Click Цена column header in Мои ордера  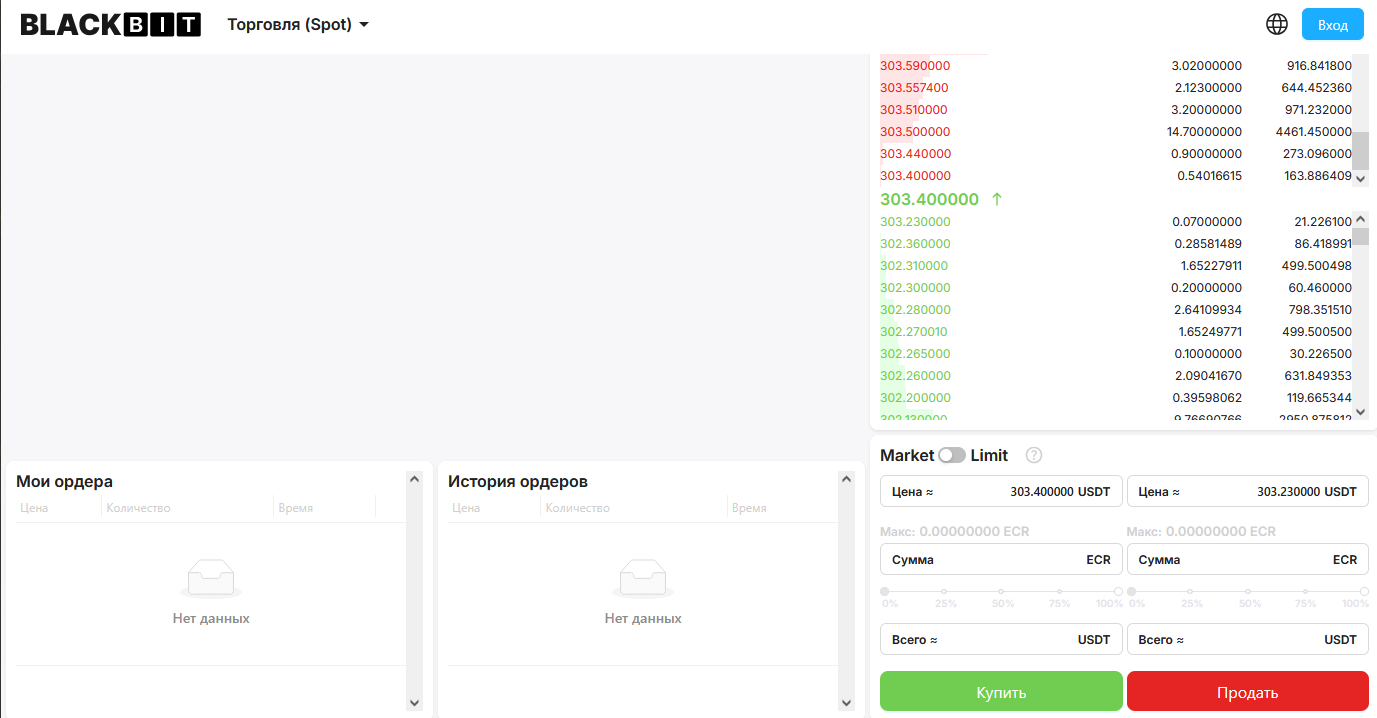[x=34, y=508]
